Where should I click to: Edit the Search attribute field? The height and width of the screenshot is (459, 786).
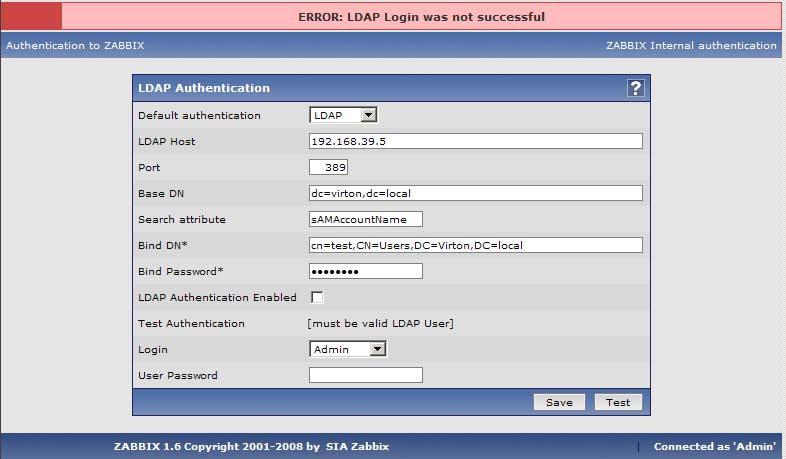click(365, 219)
